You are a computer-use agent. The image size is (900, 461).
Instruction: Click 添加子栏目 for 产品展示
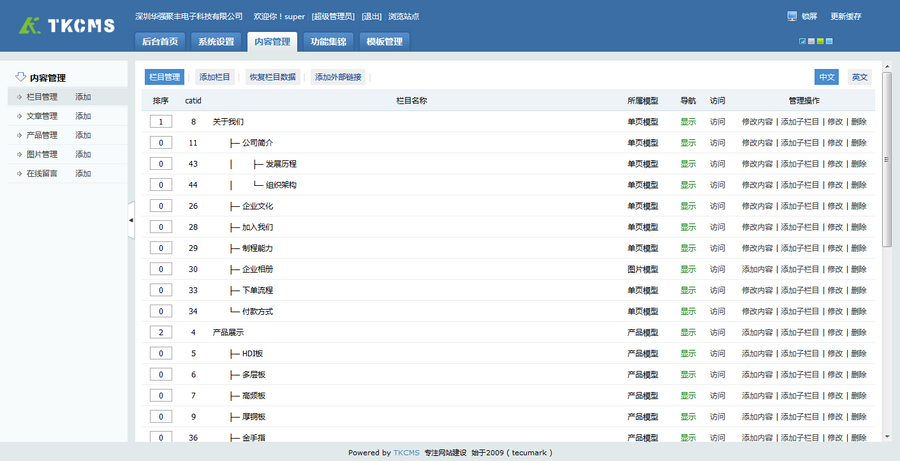point(800,332)
